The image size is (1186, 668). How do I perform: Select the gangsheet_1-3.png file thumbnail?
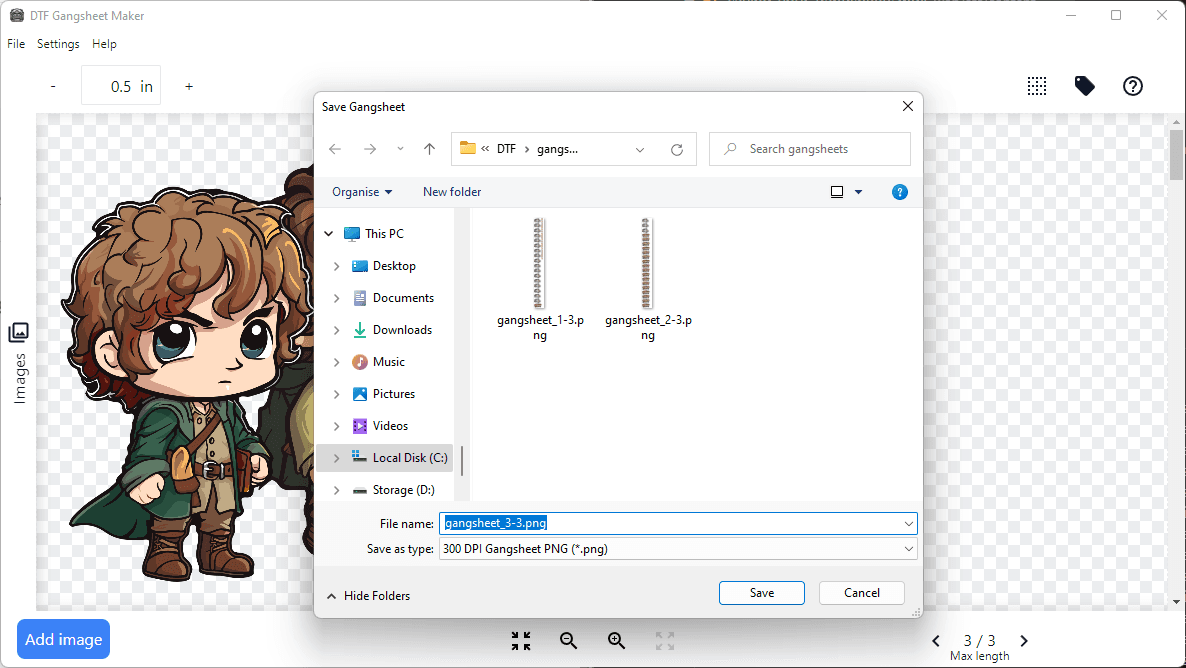pos(539,265)
